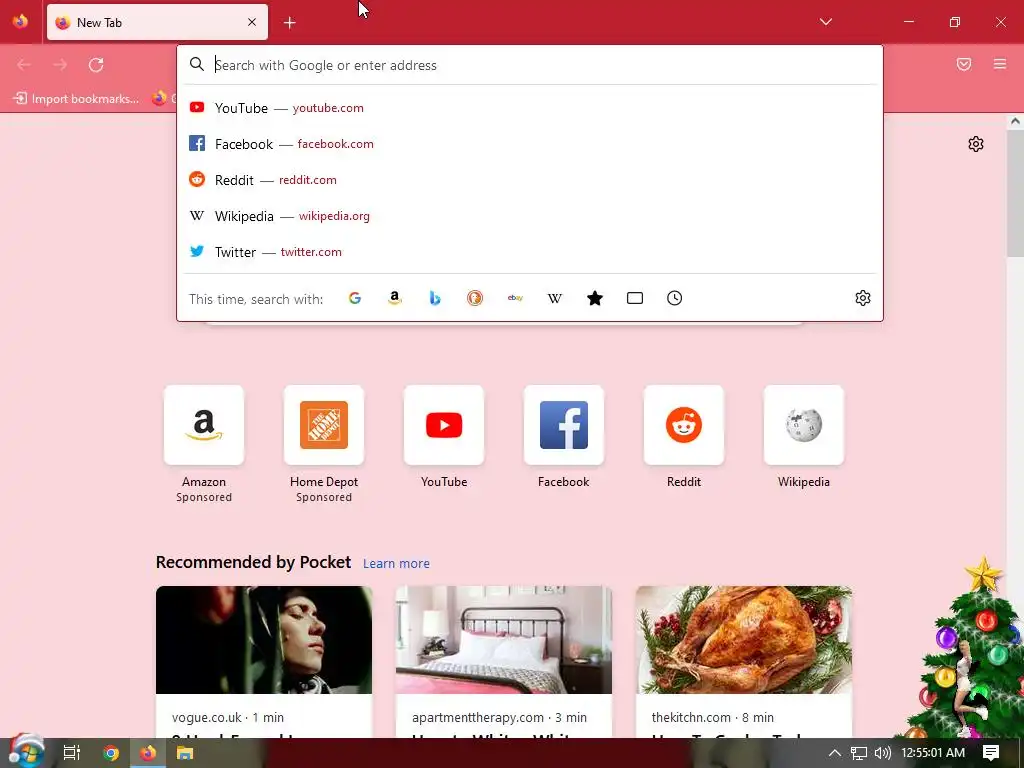Reload the current page
The image size is (1024, 768).
[x=97, y=65]
